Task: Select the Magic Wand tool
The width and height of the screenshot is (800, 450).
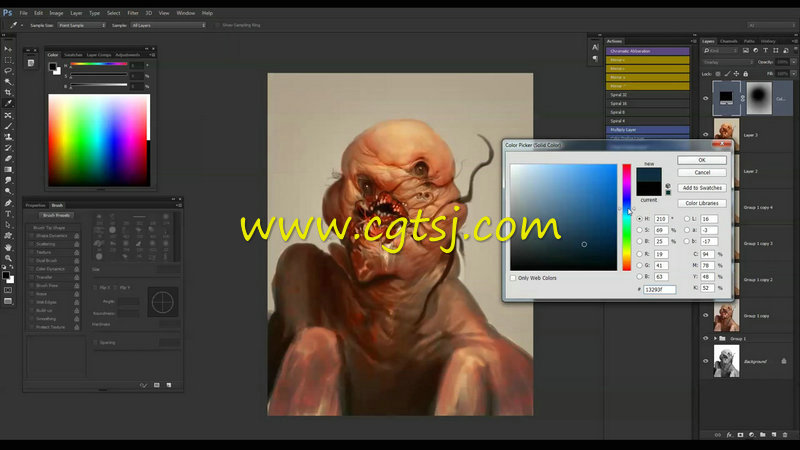Action: coord(8,82)
